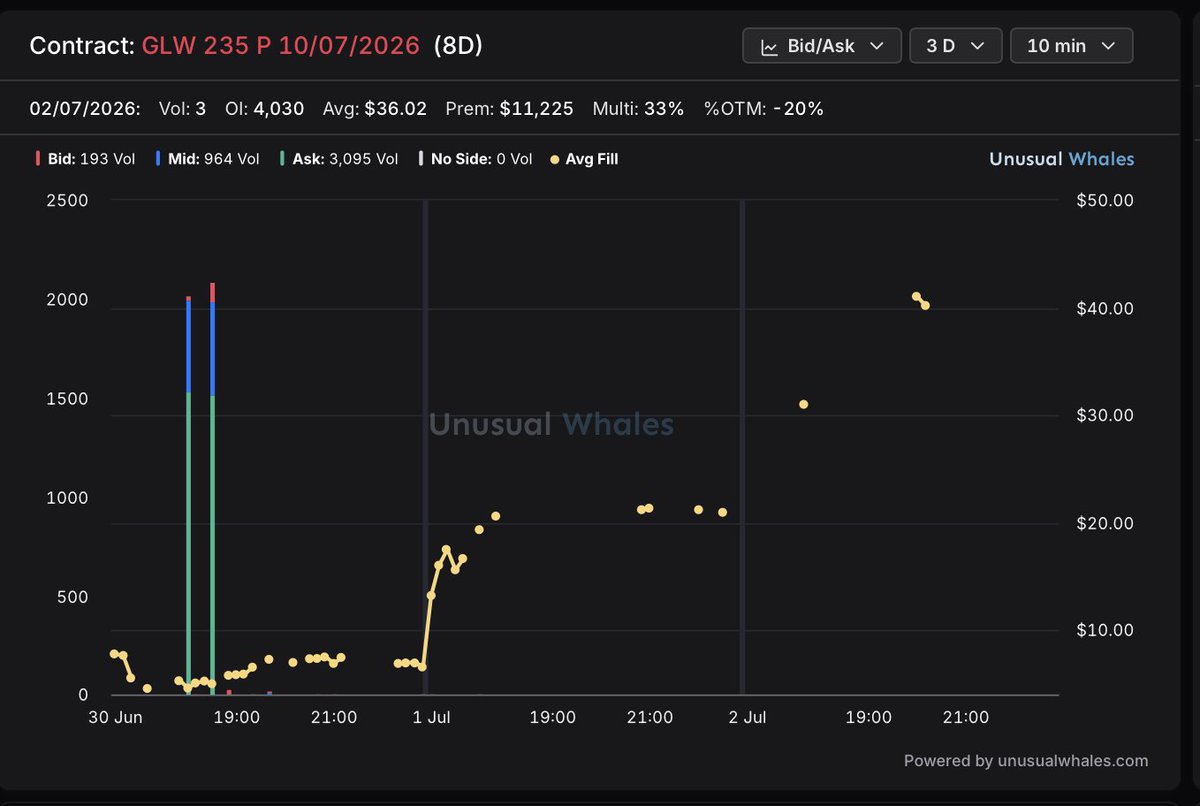Toggle the Mid 964 Vol legend series
This screenshot has height=806, width=1200.
pos(207,158)
